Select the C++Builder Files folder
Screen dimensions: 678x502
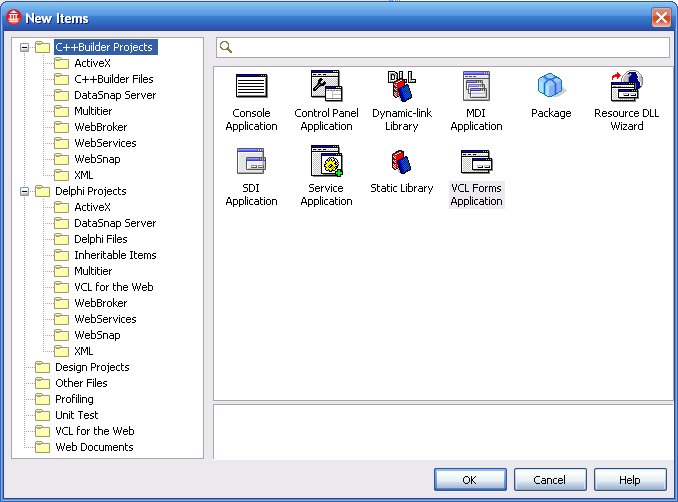click(x=114, y=79)
